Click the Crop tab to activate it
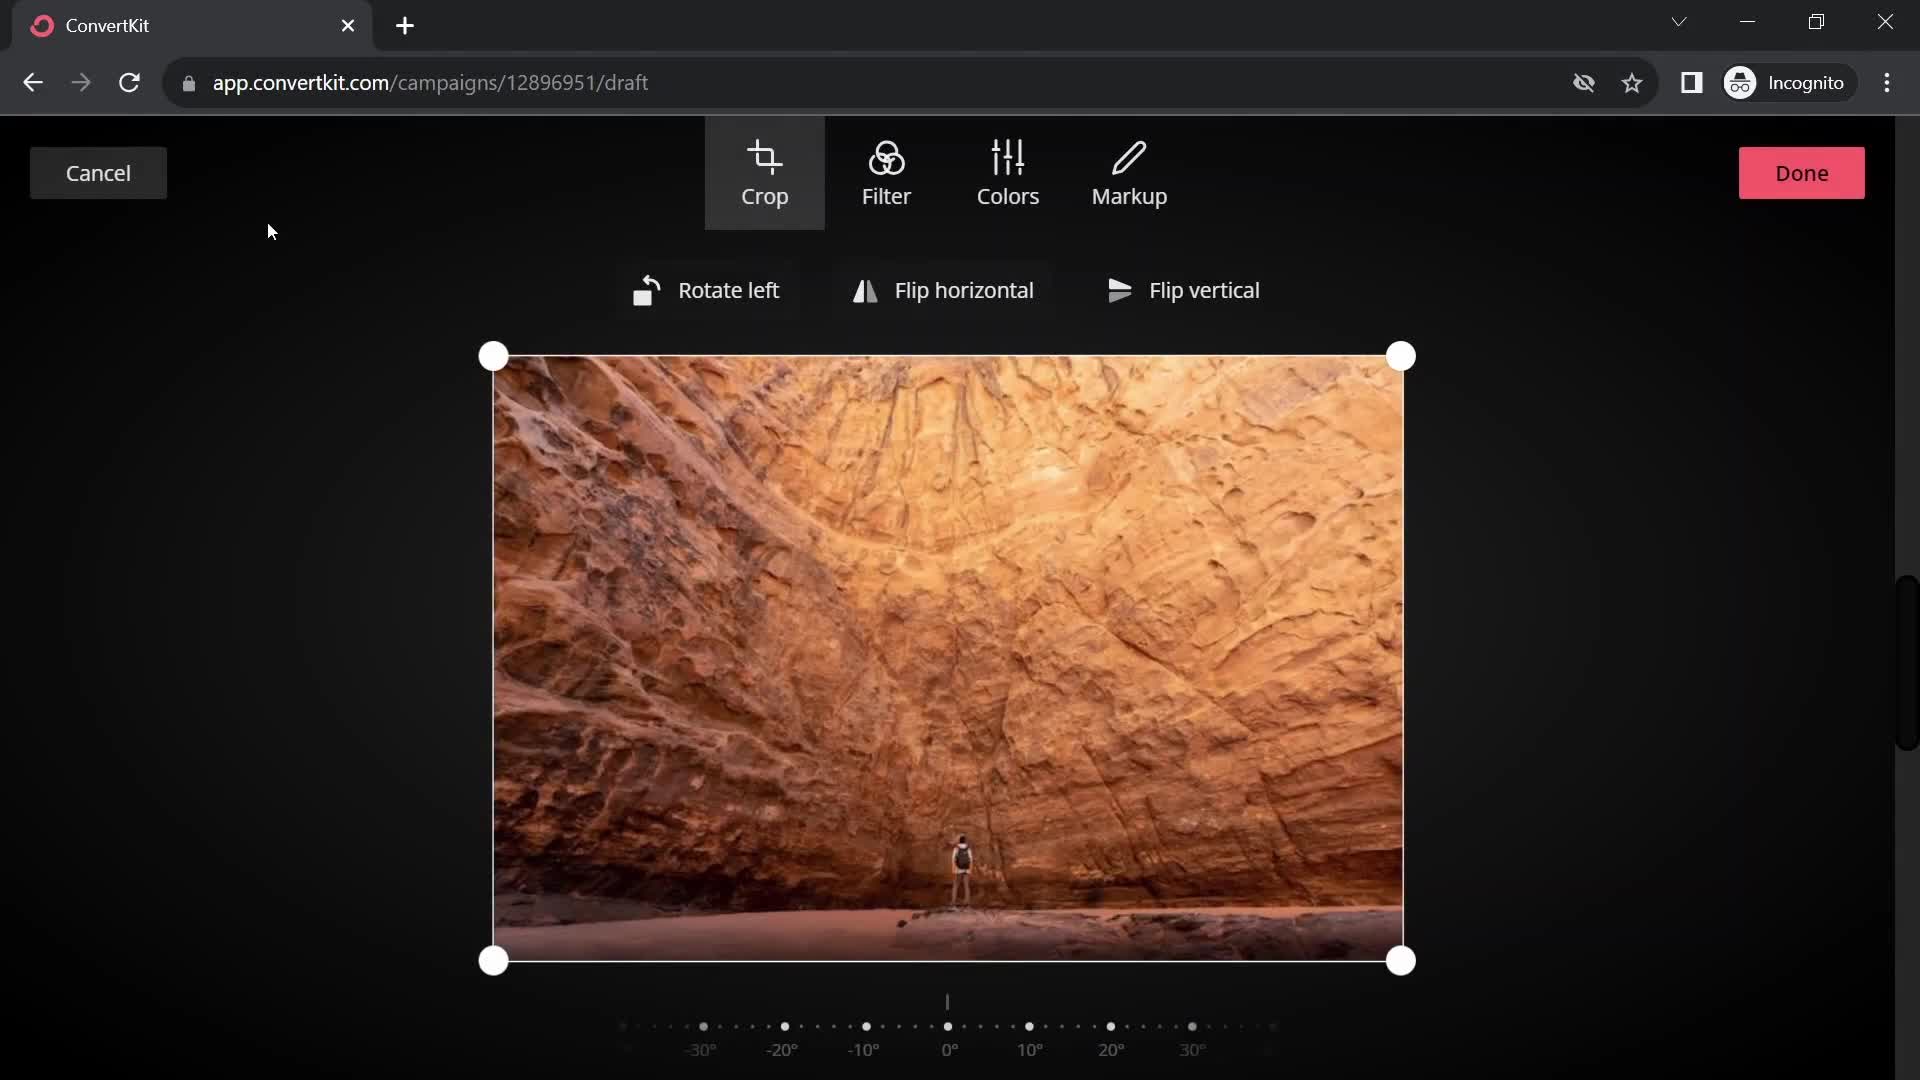 tap(764, 173)
